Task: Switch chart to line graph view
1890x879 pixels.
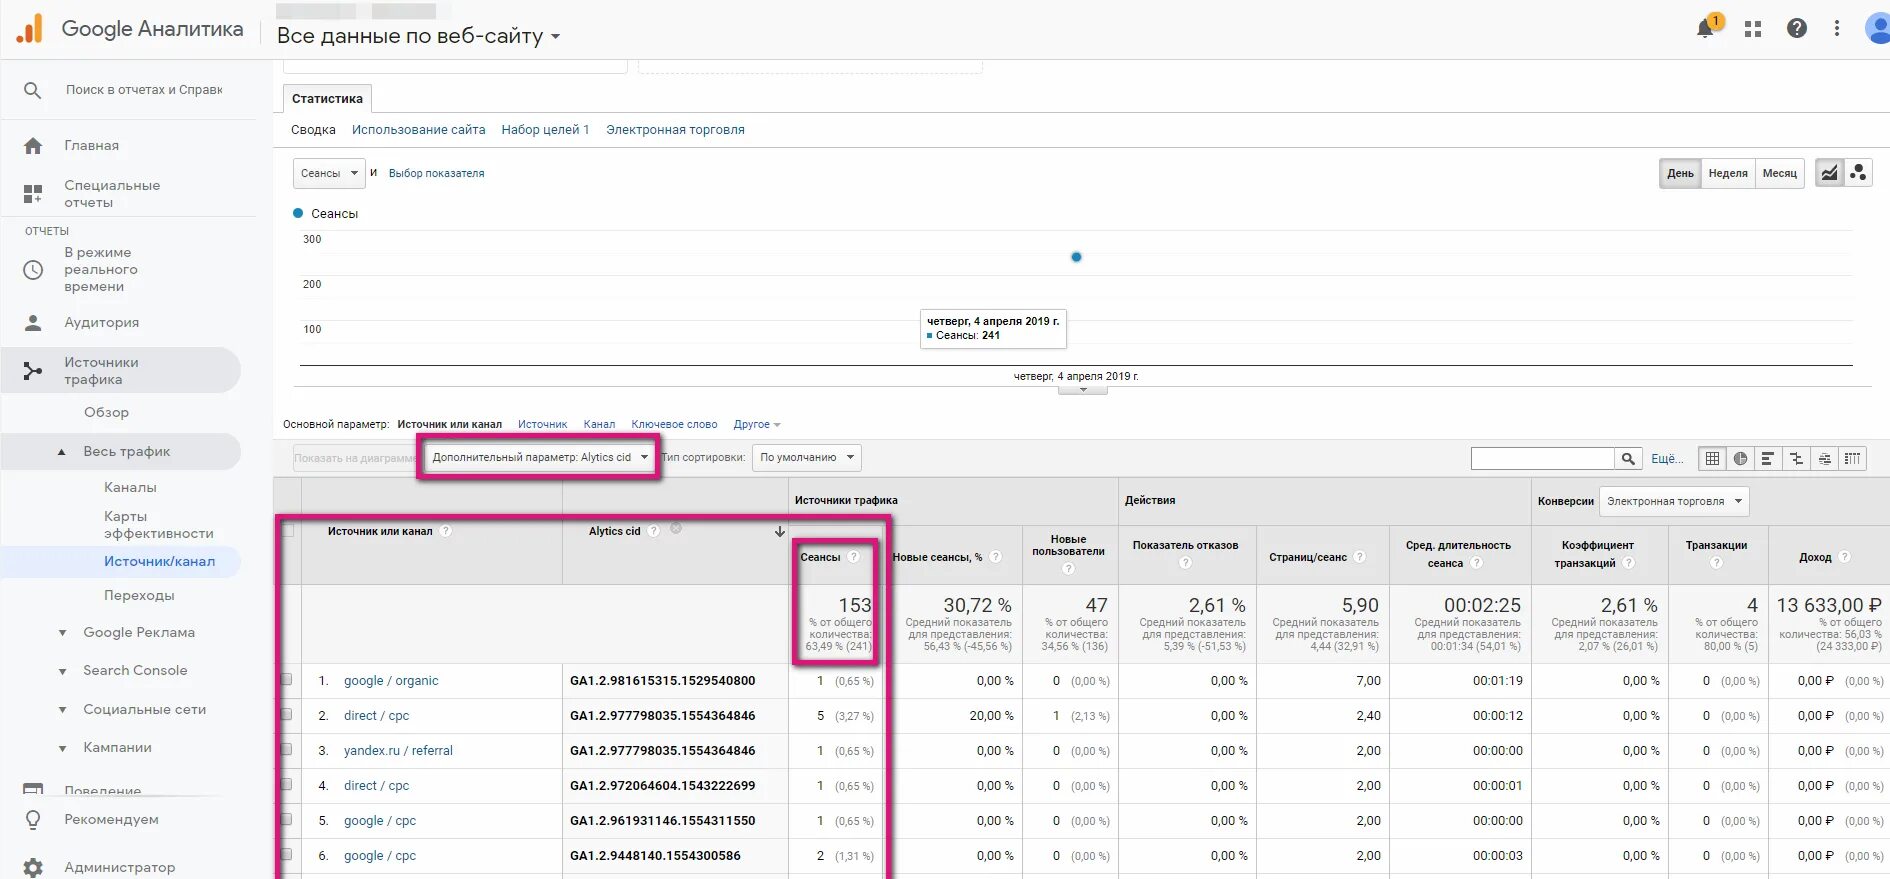Action: [1829, 173]
